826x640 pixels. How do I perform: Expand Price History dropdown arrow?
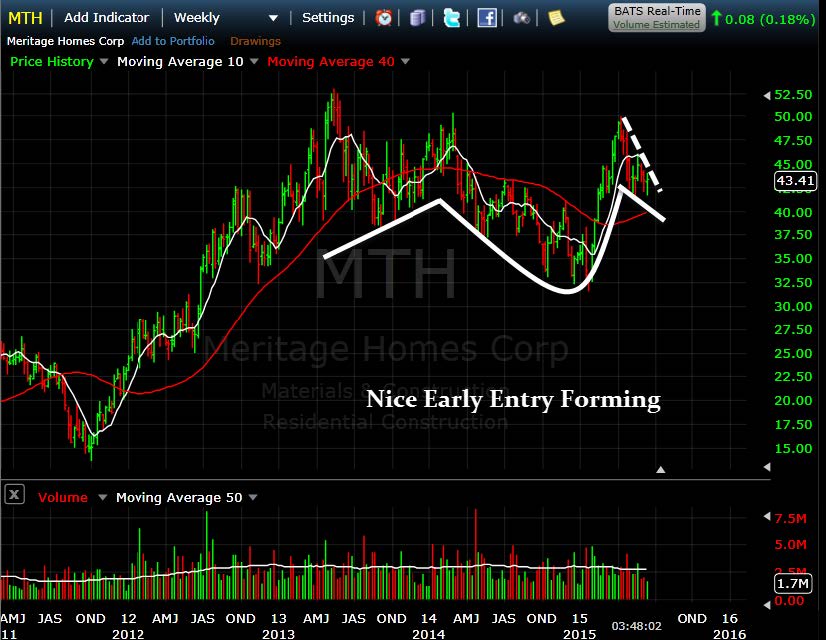pos(104,62)
